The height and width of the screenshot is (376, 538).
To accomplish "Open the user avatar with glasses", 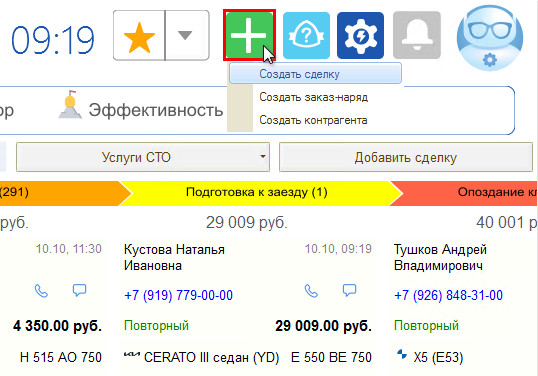I will [x=490, y=38].
